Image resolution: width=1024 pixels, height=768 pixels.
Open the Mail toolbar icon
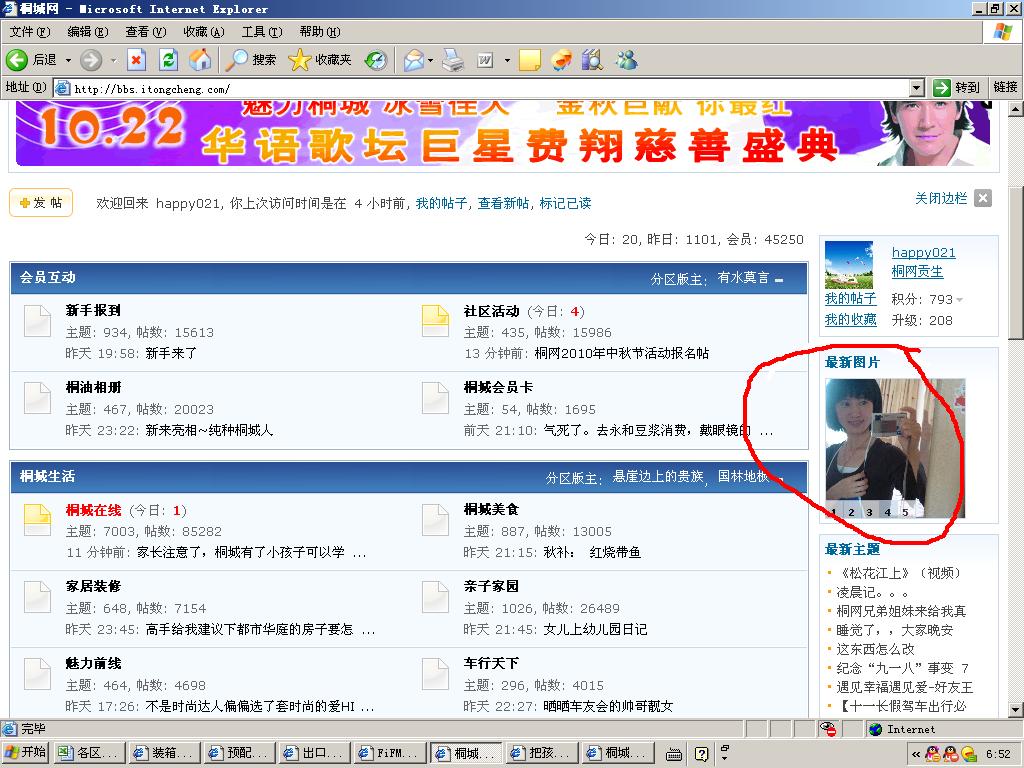[x=414, y=60]
